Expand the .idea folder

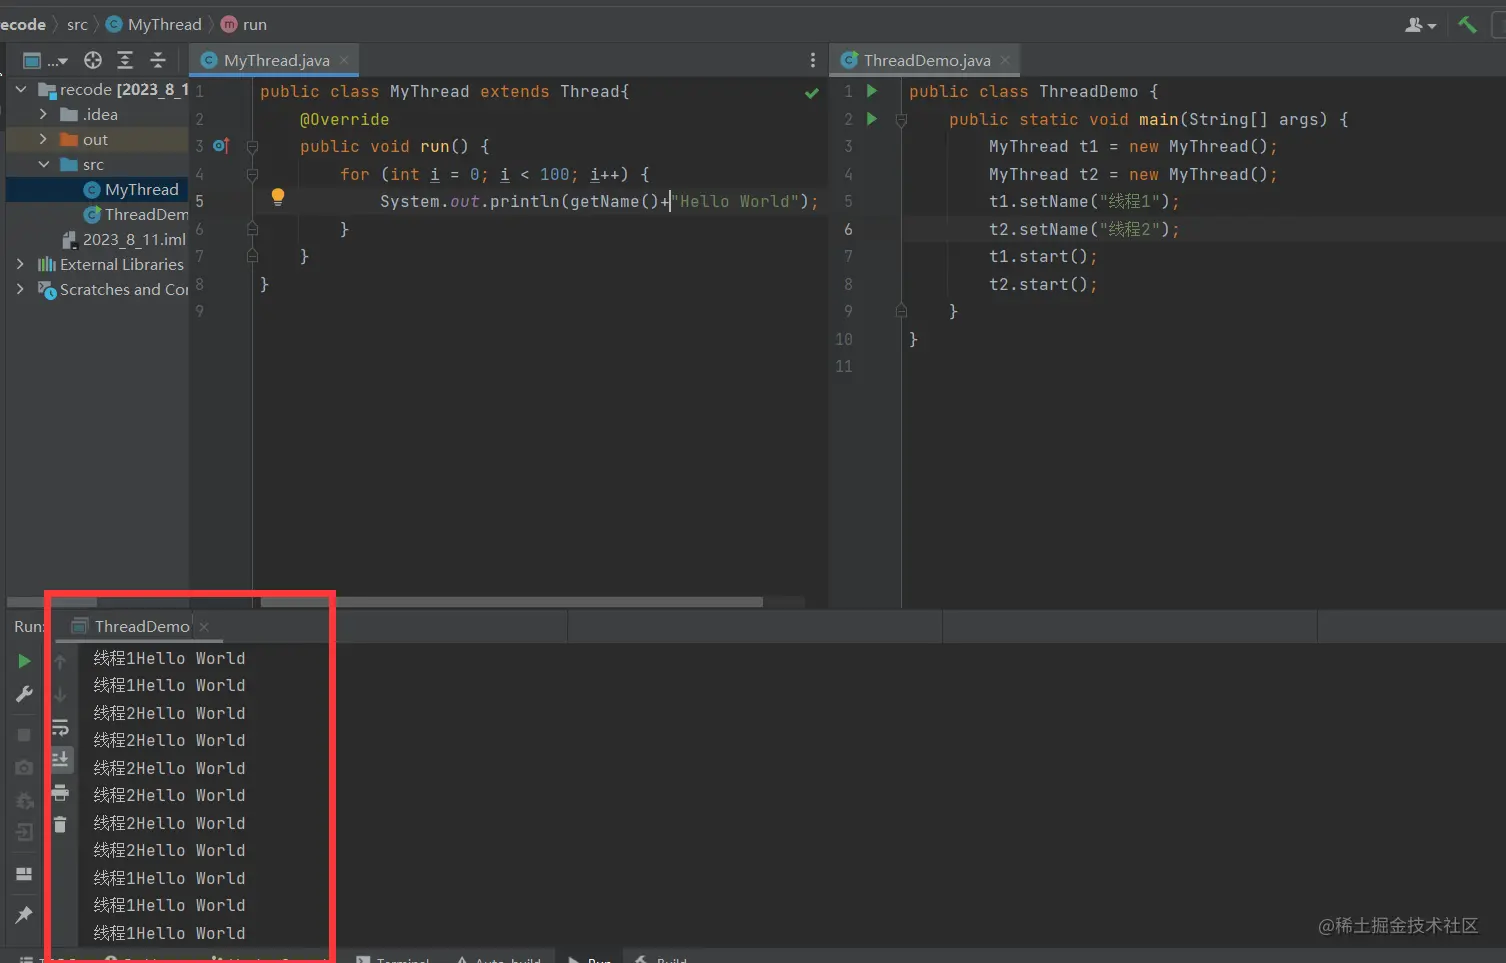click(43, 114)
